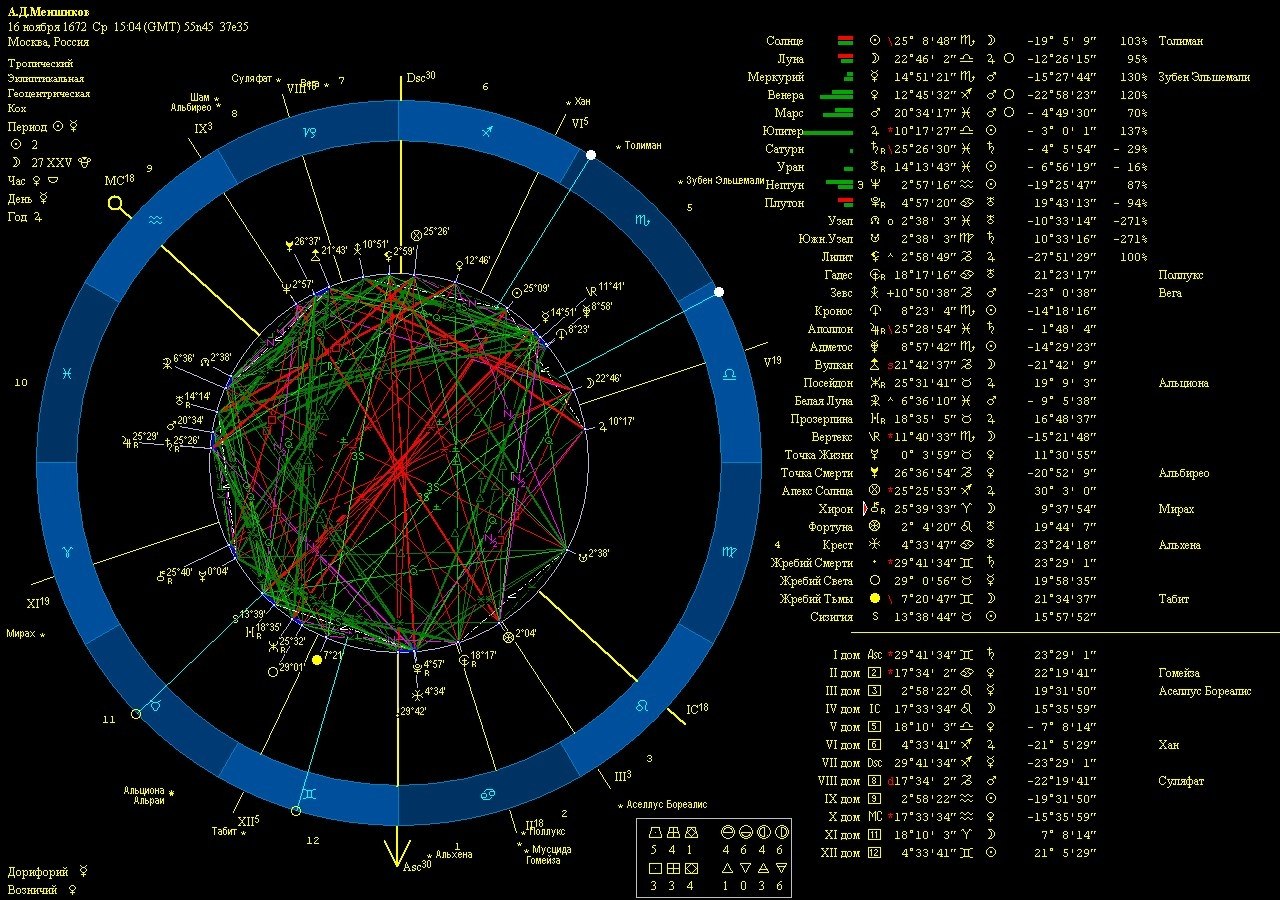Click the yellow dot in Жребий Тьмы row
Screen dimensions: 1280x900
click(875, 599)
